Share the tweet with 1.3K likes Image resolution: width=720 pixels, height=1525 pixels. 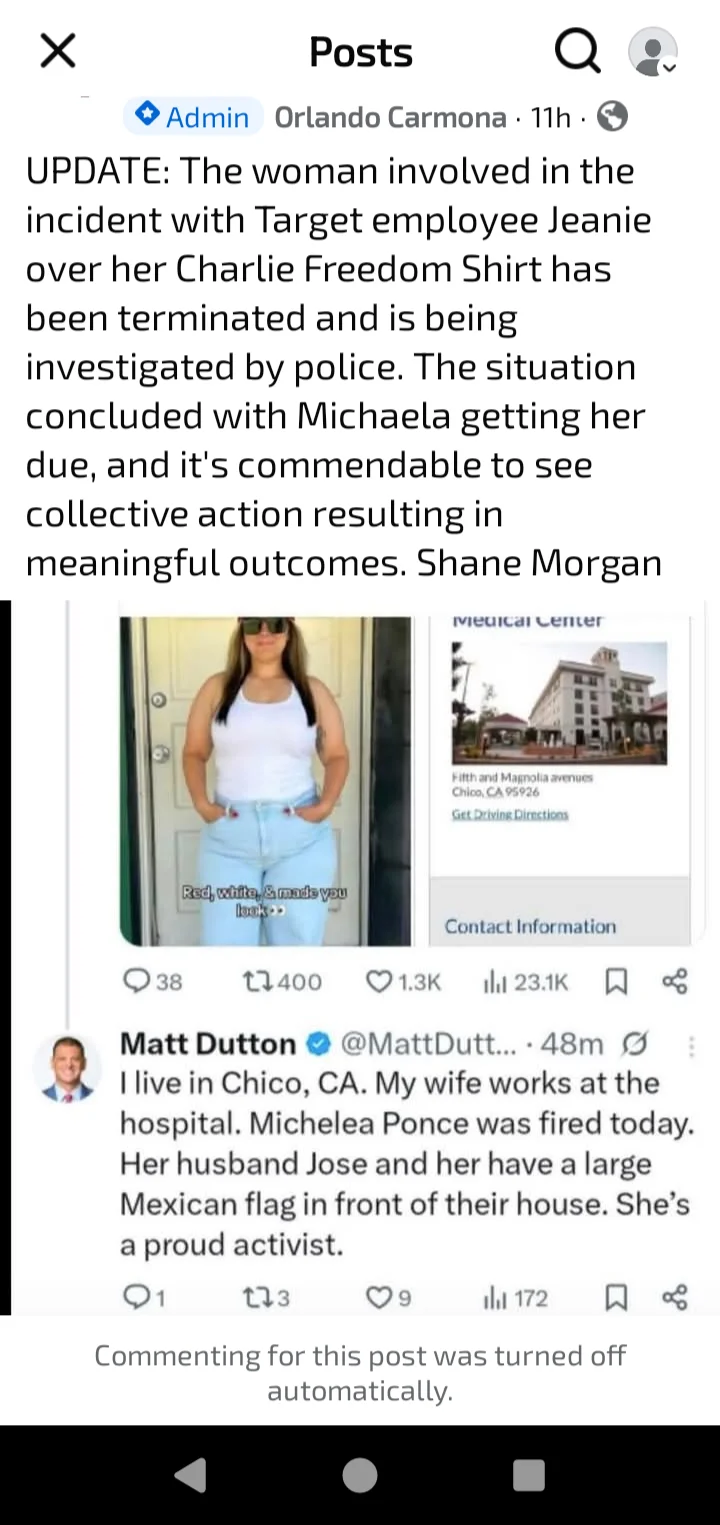click(x=675, y=982)
